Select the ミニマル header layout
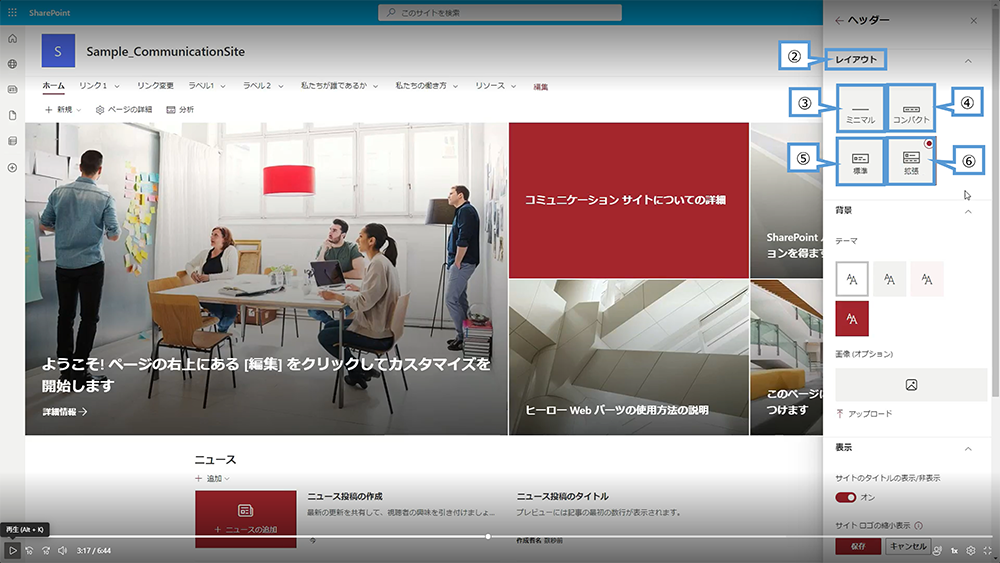 (x=860, y=108)
